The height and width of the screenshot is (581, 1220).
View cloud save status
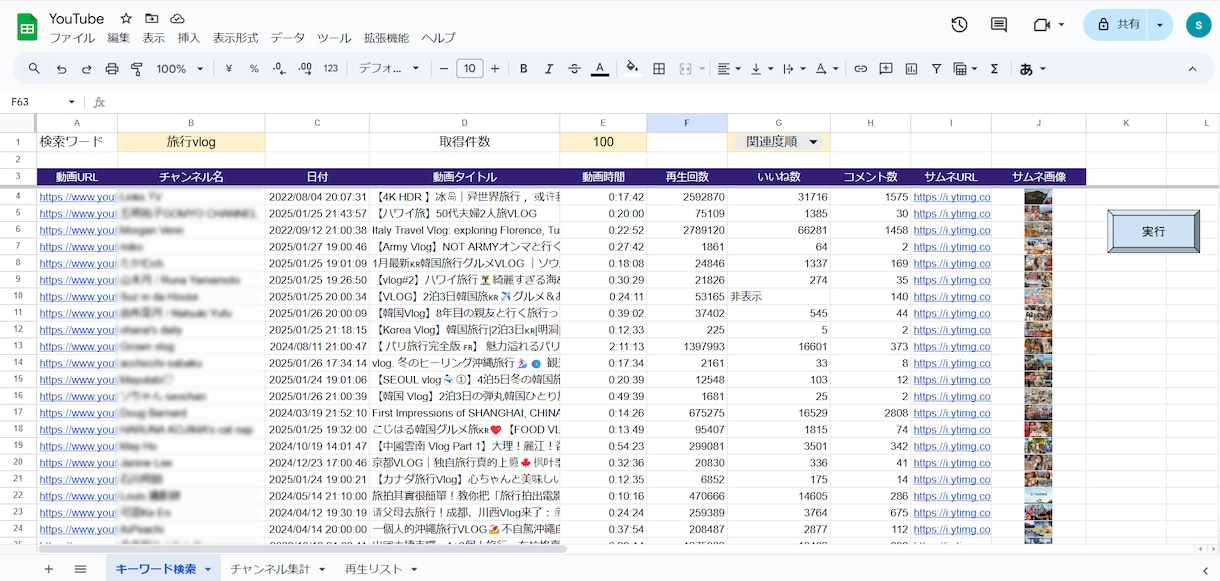point(178,19)
